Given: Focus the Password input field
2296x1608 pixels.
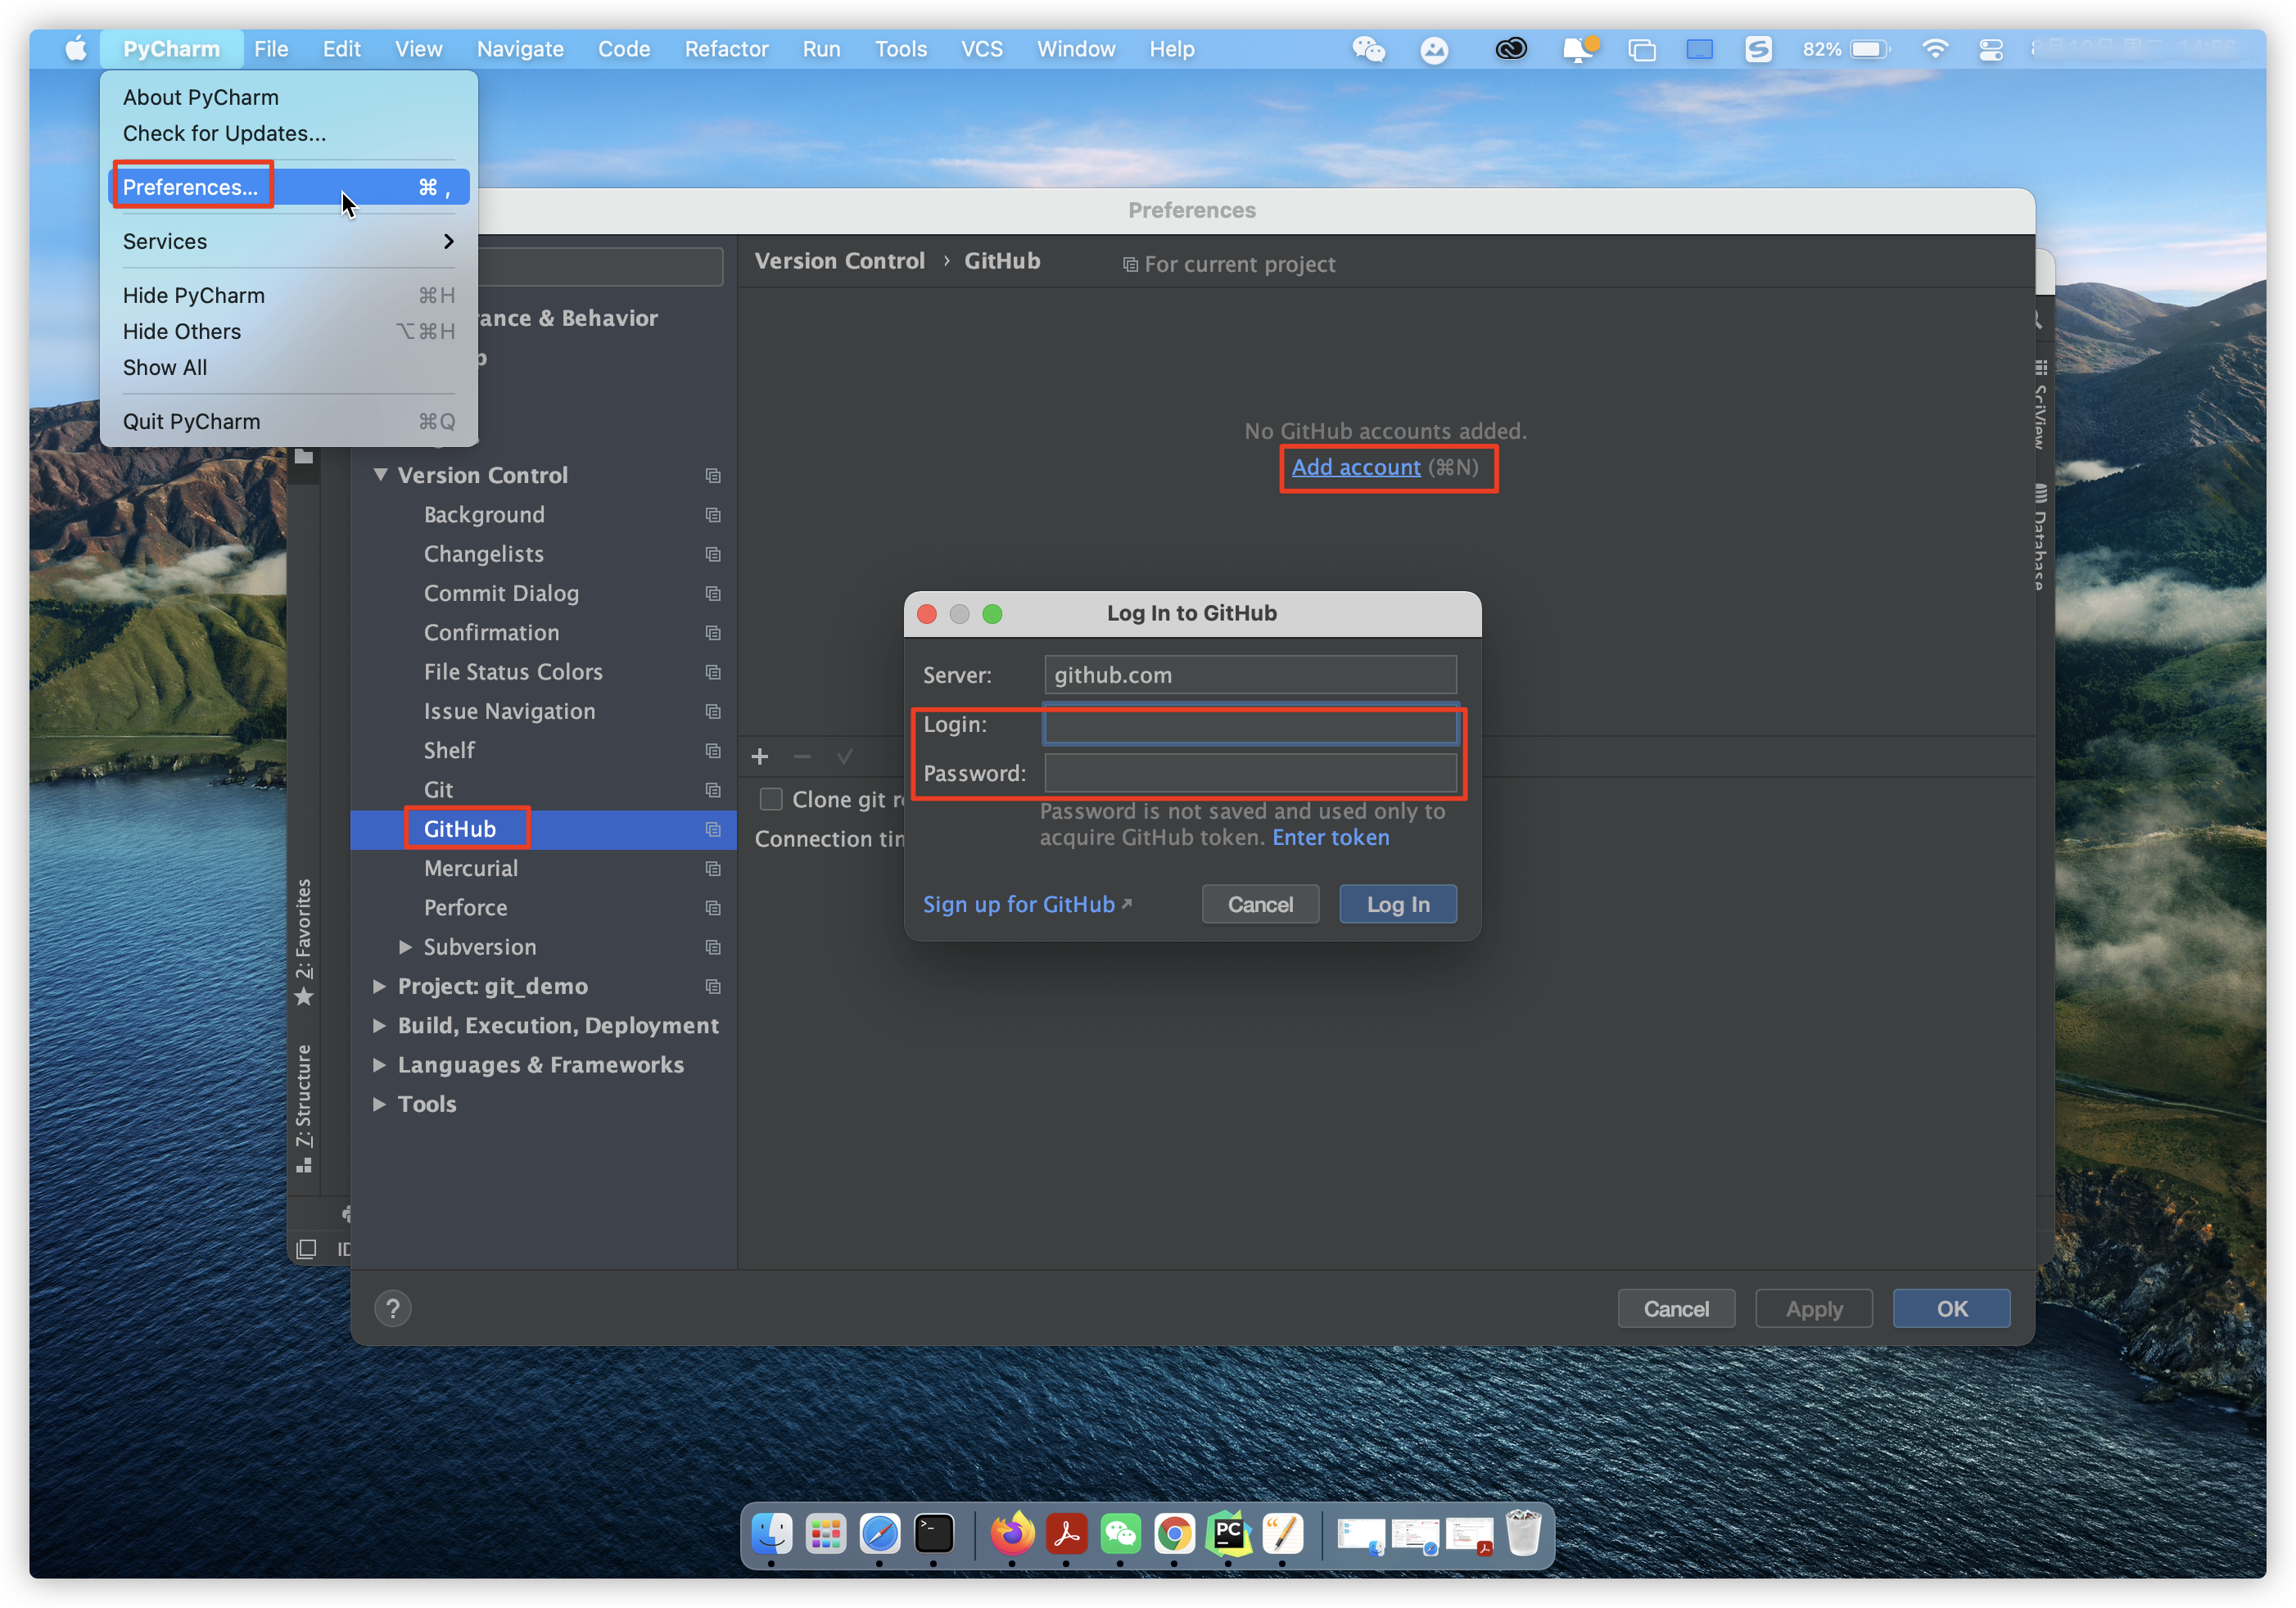Looking at the screenshot, I should [x=1250, y=773].
